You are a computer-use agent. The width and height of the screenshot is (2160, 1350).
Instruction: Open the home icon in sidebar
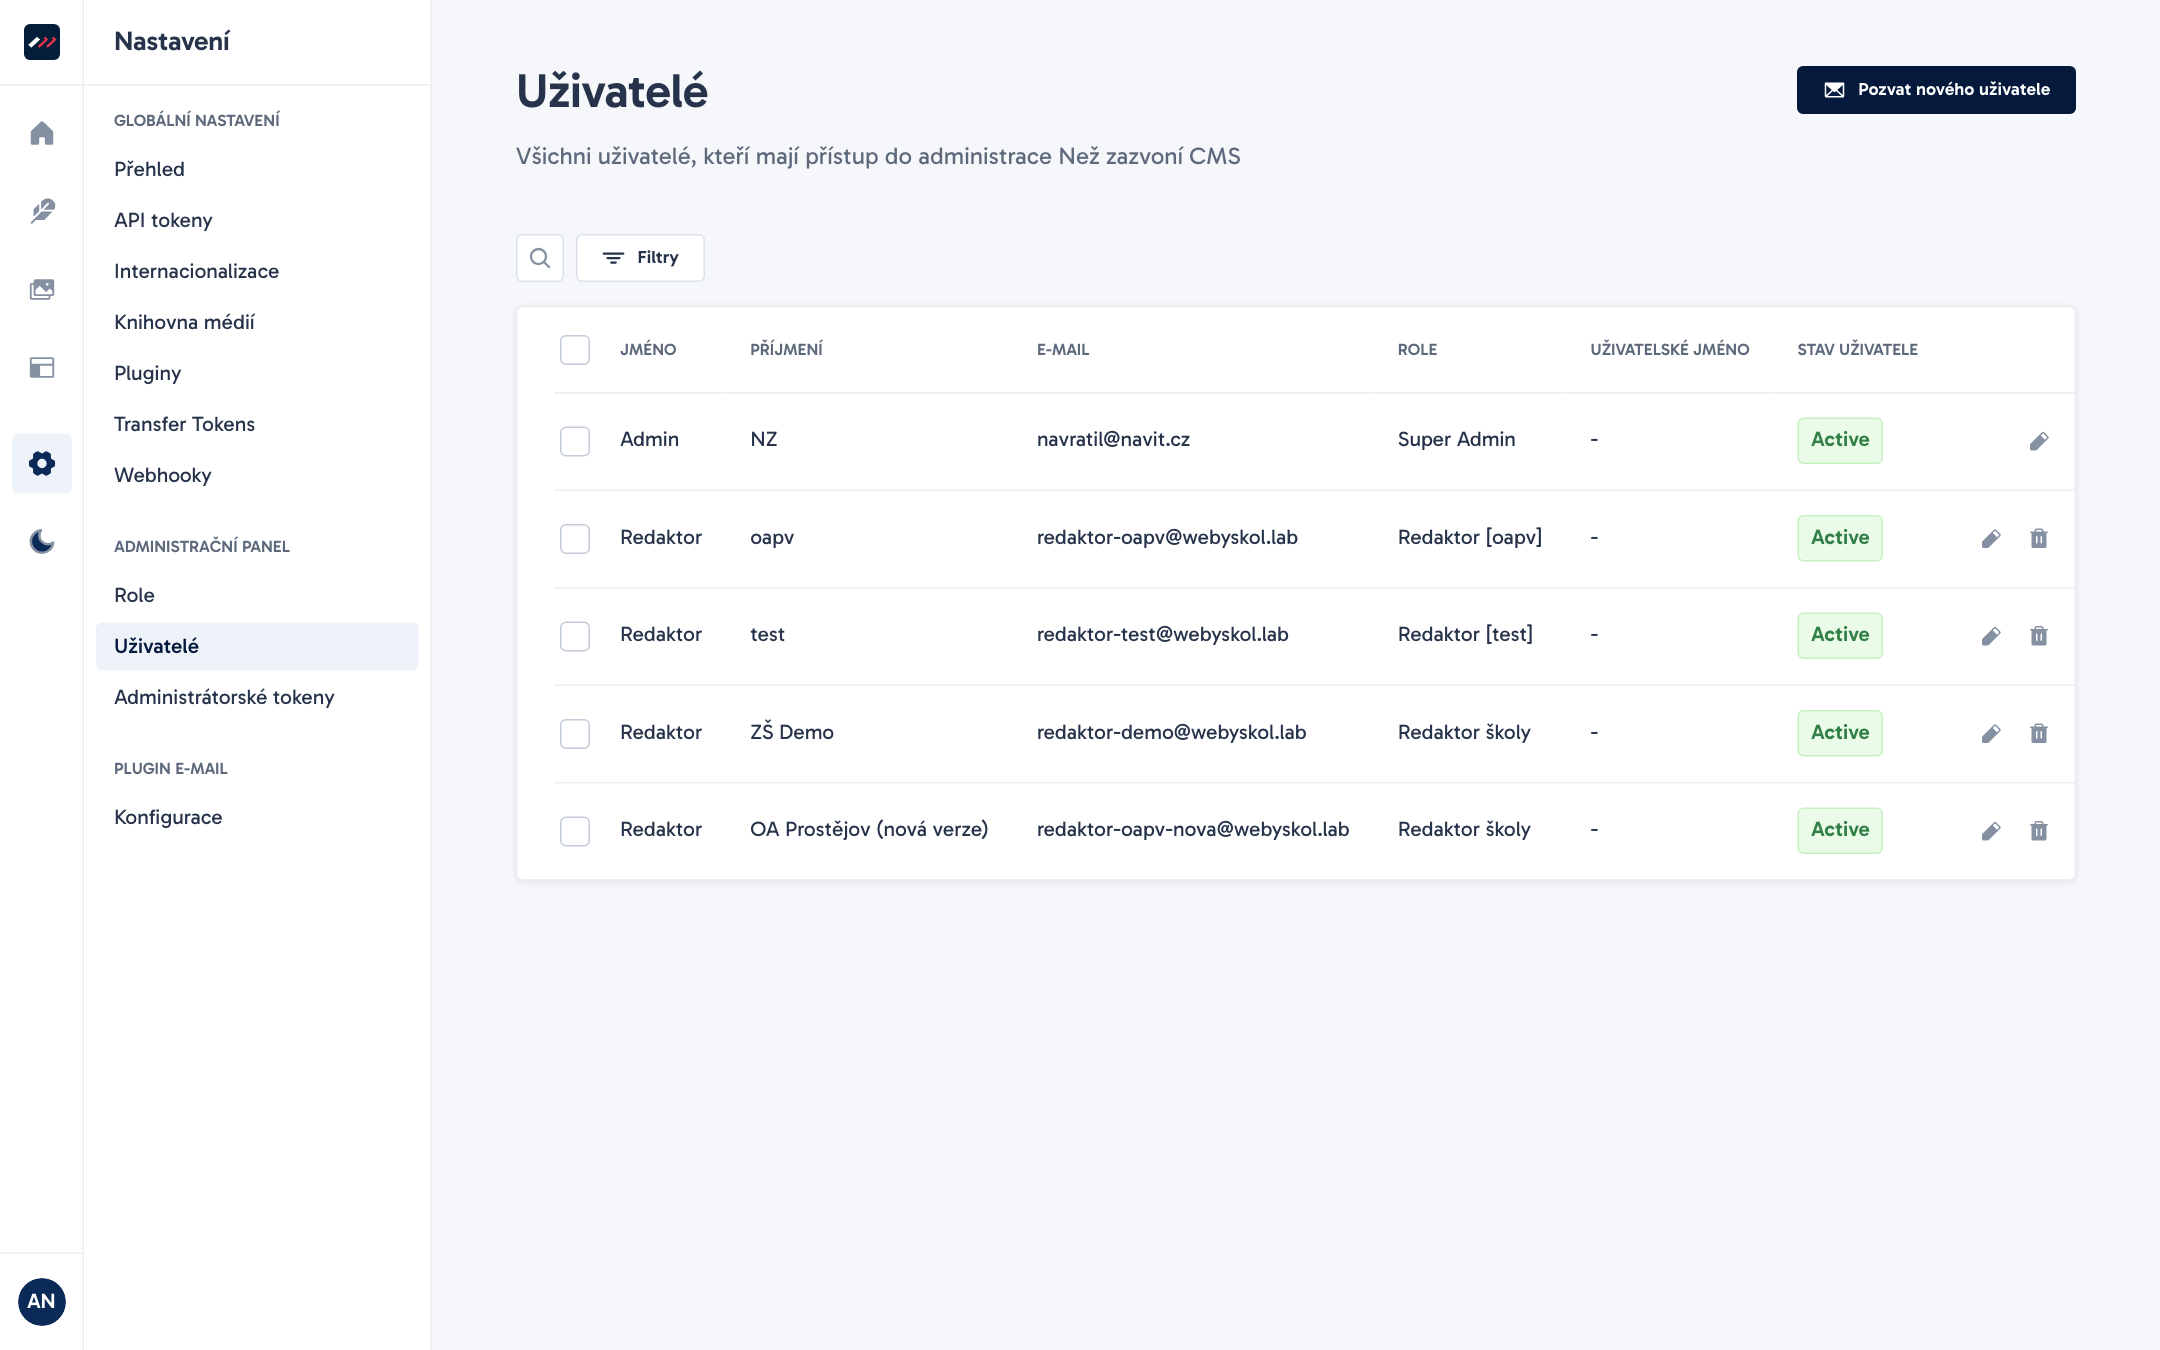tap(42, 133)
